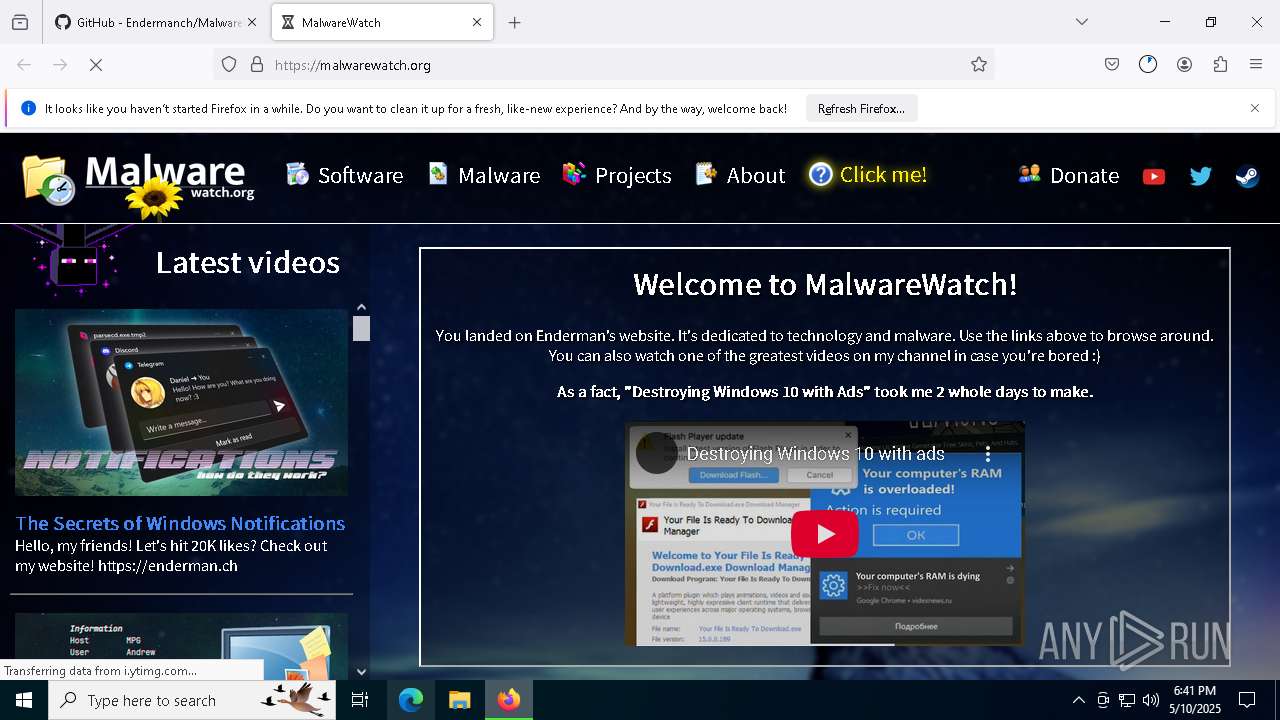Open recent browsing sidebar icon

point(20,22)
